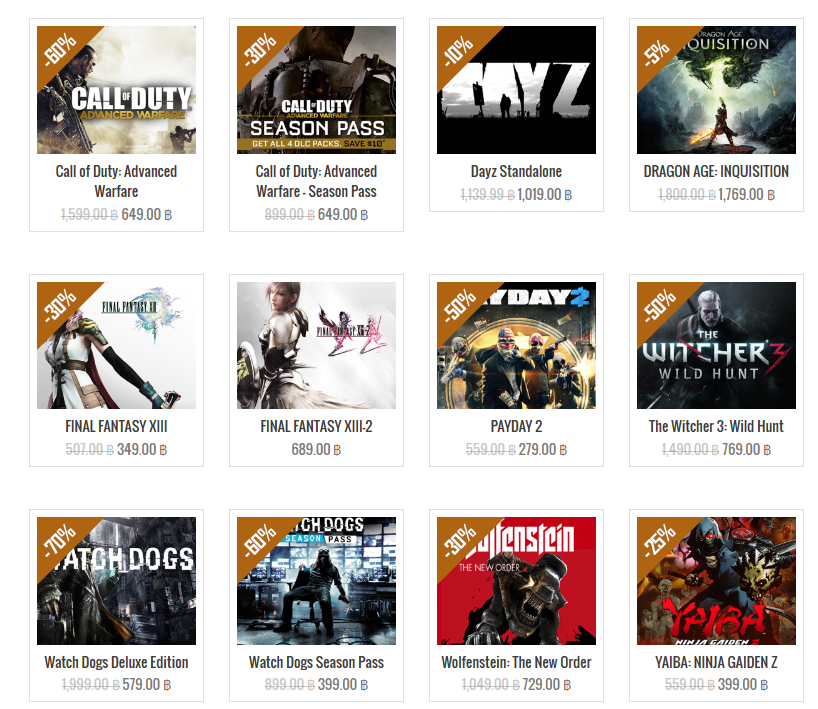Viewport: 818px width, 709px height.
Task: Click 'Call of Duty: Advanced Warfare - Season Pass' title
Action: [316, 181]
